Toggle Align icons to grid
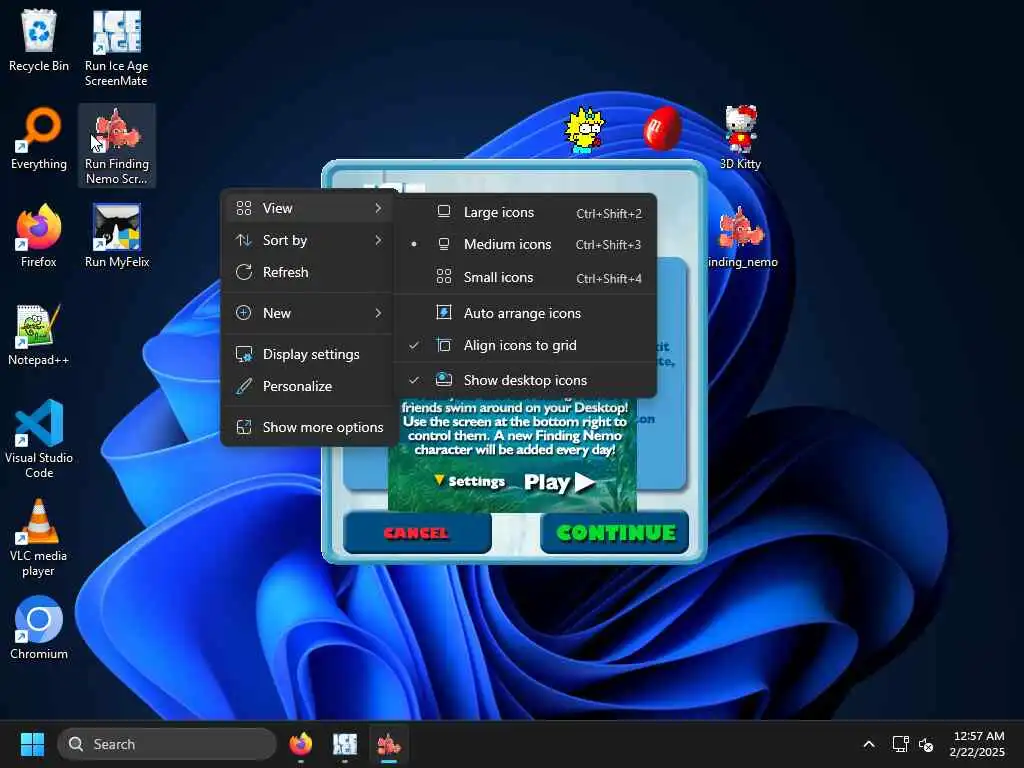This screenshot has height=768, width=1024. coord(525,345)
